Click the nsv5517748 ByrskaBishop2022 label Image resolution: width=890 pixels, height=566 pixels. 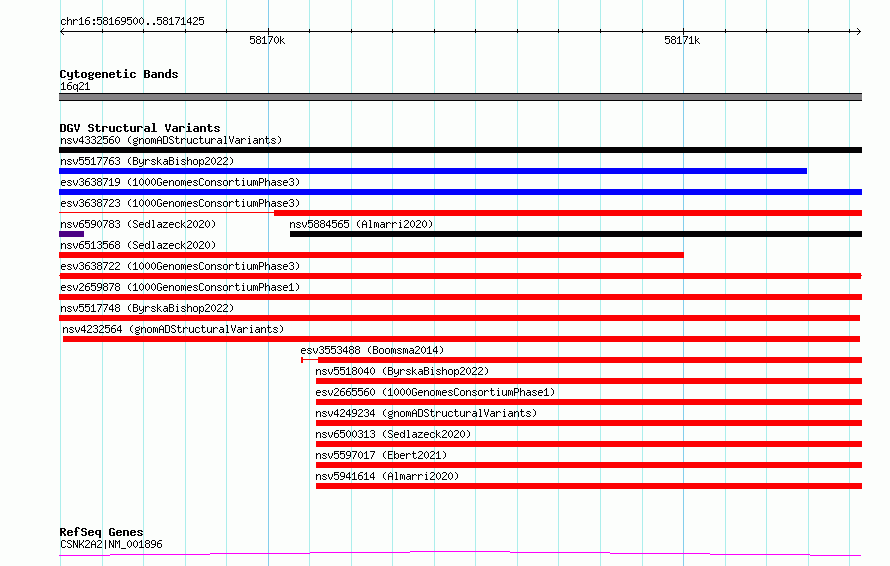pos(147,308)
